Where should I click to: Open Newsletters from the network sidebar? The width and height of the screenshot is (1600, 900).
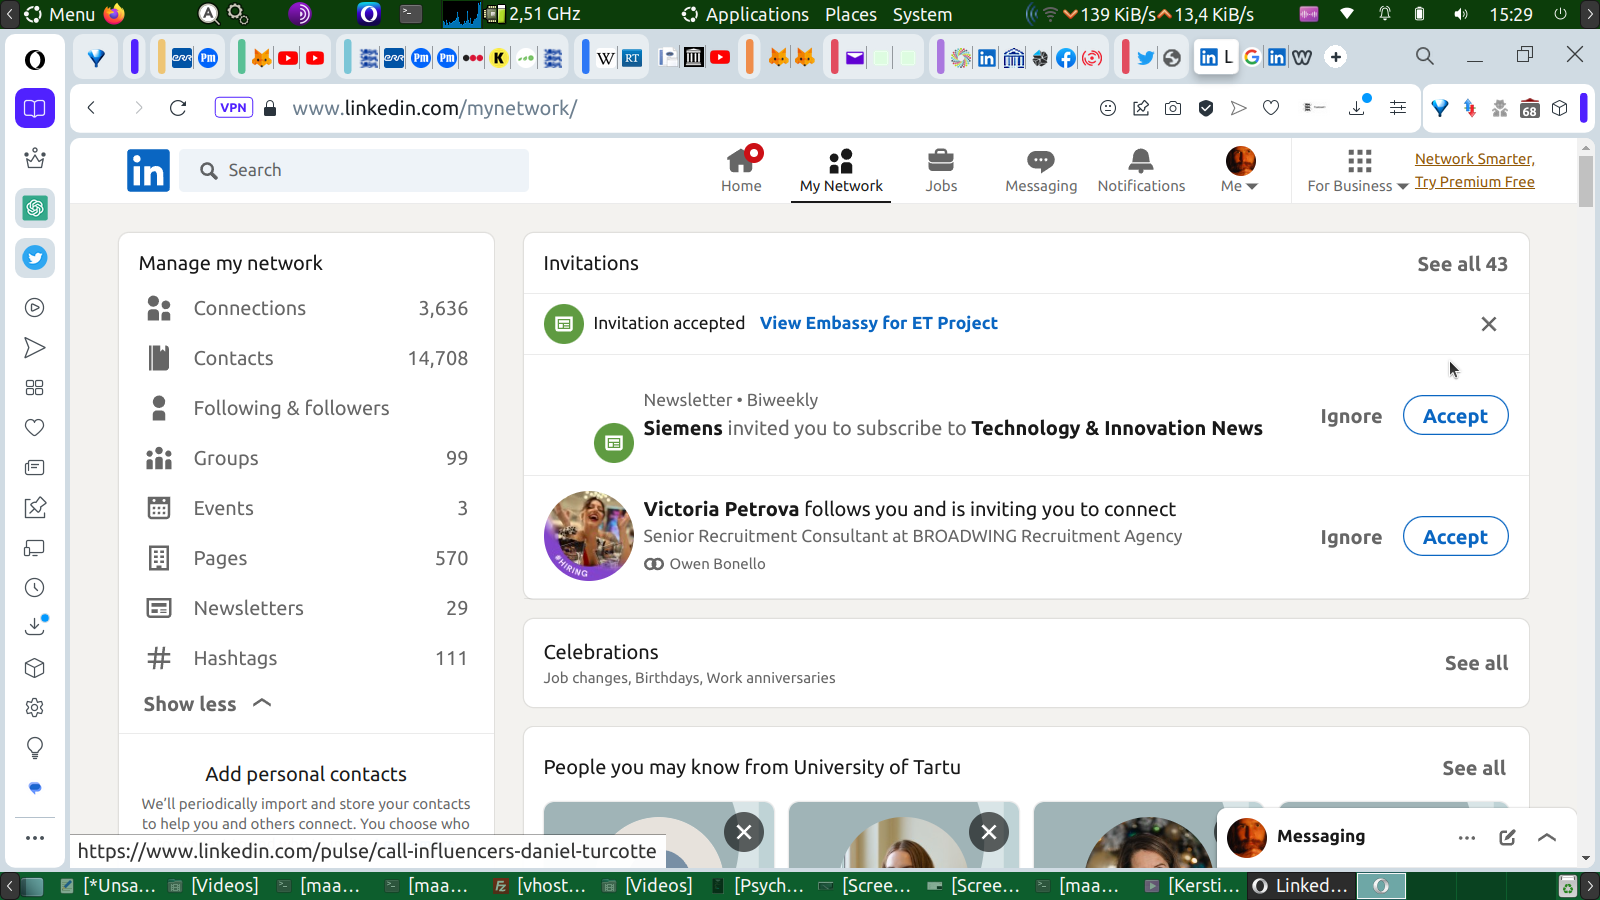point(306,608)
